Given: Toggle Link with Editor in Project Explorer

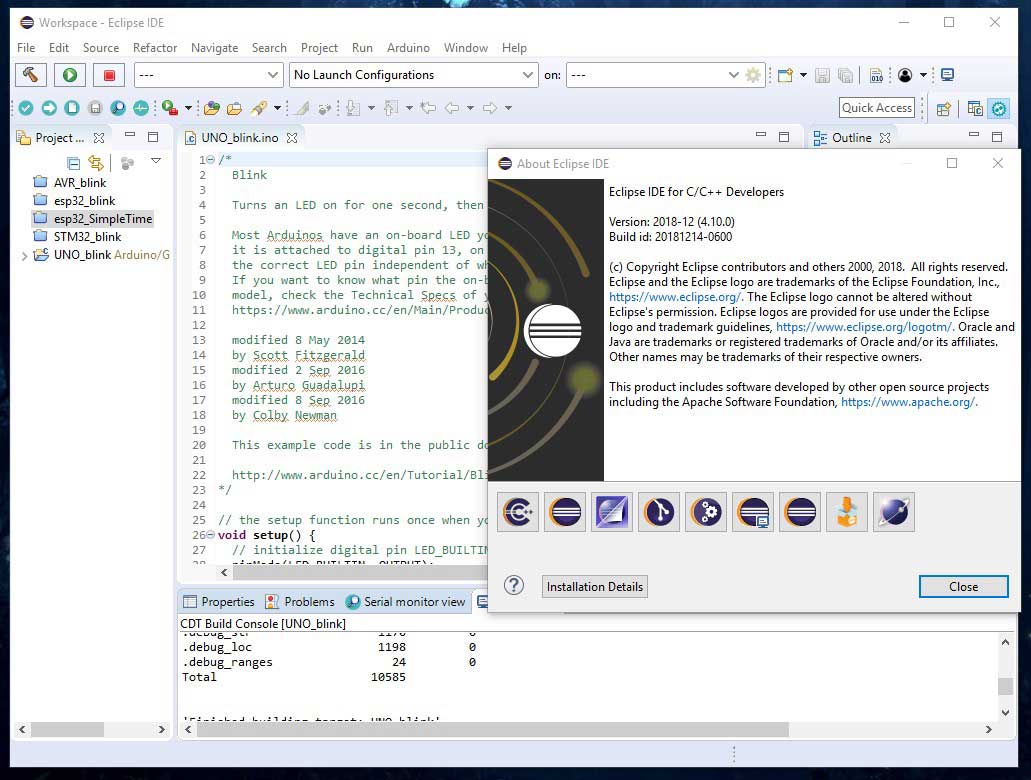Looking at the screenshot, I should 96,162.
